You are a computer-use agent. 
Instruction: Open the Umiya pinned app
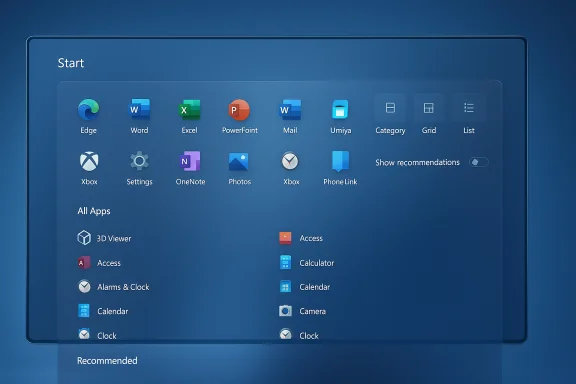pos(341,116)
